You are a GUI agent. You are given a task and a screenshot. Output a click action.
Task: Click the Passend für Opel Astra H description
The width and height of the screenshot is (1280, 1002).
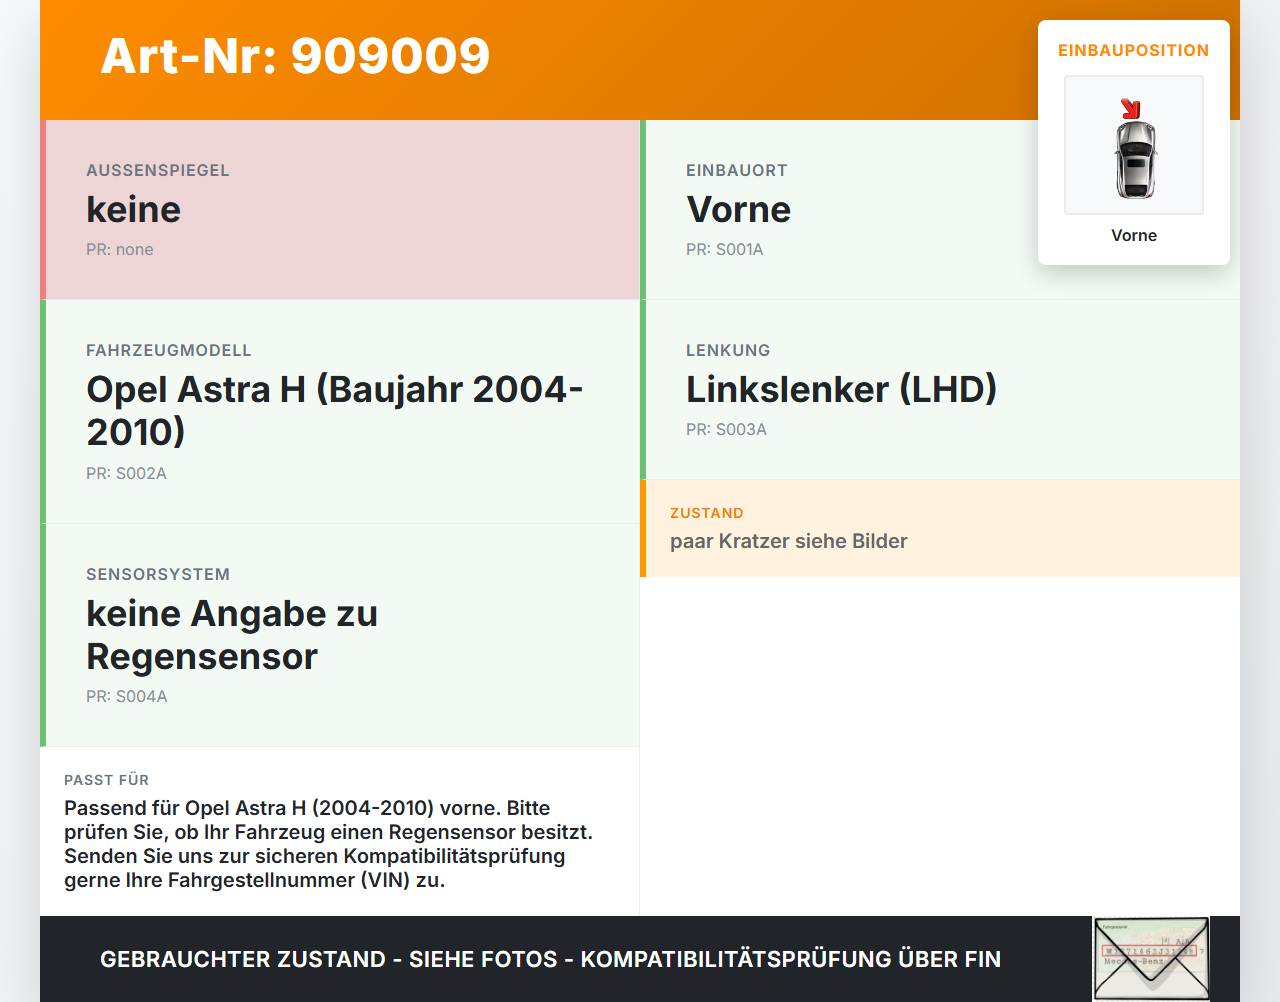(329, 844)
